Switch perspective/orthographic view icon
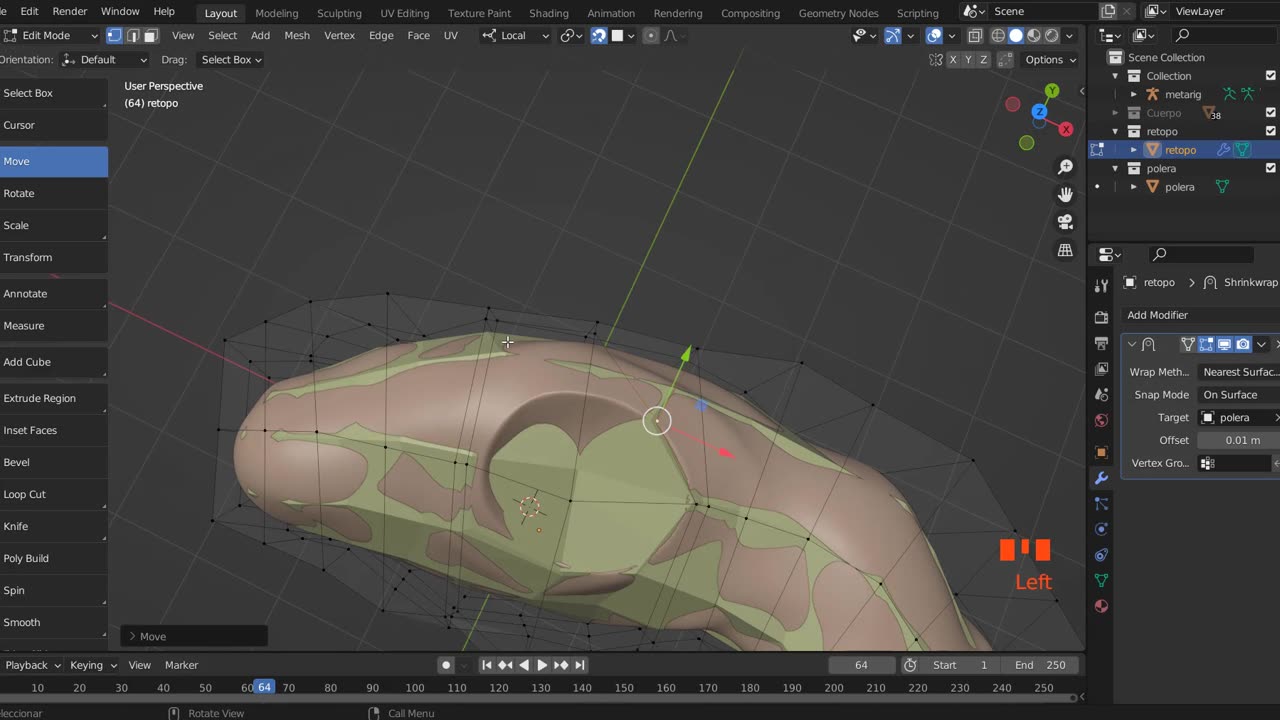 pos(1065,250)
